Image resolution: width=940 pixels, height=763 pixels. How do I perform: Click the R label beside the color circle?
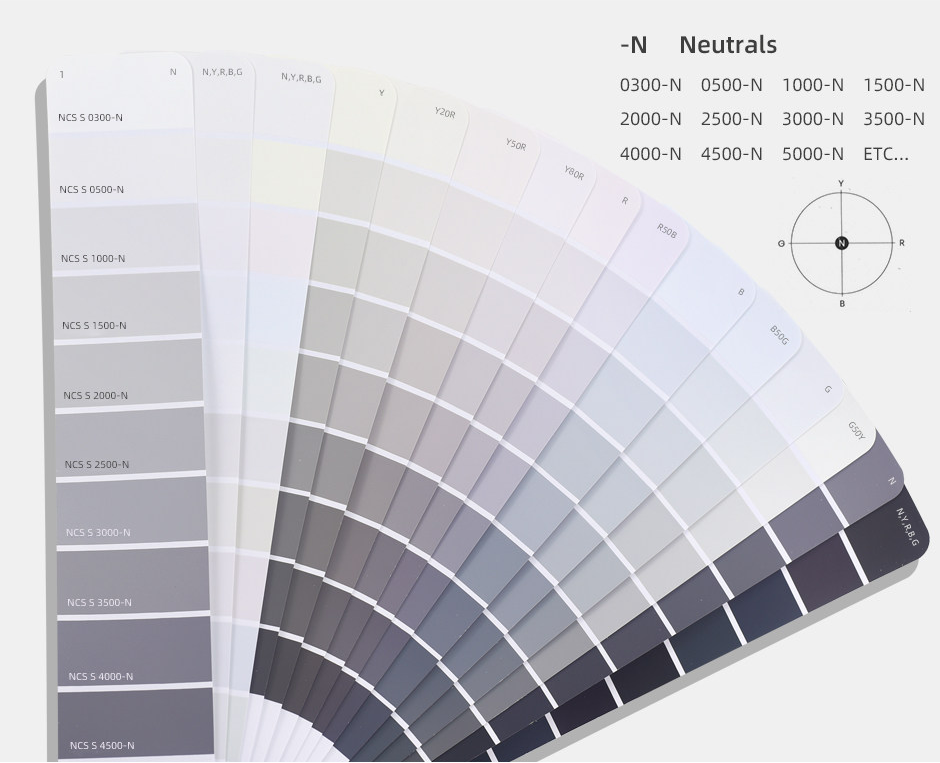(x=902, y=243)
